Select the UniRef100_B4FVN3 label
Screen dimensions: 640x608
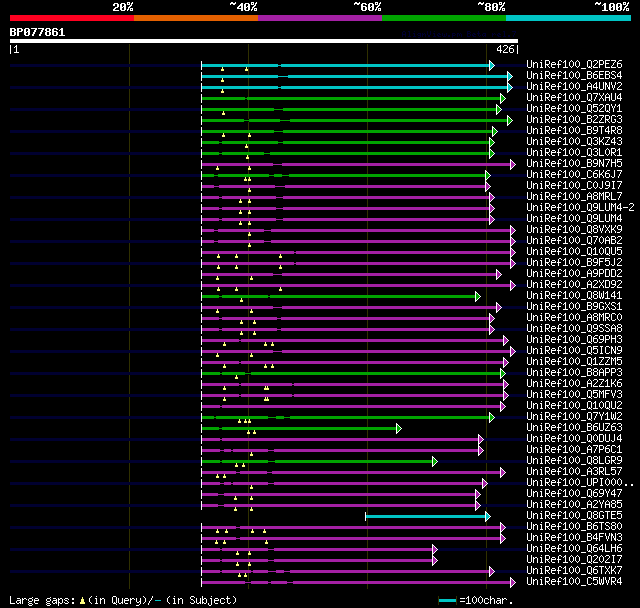tap(574, 538)
